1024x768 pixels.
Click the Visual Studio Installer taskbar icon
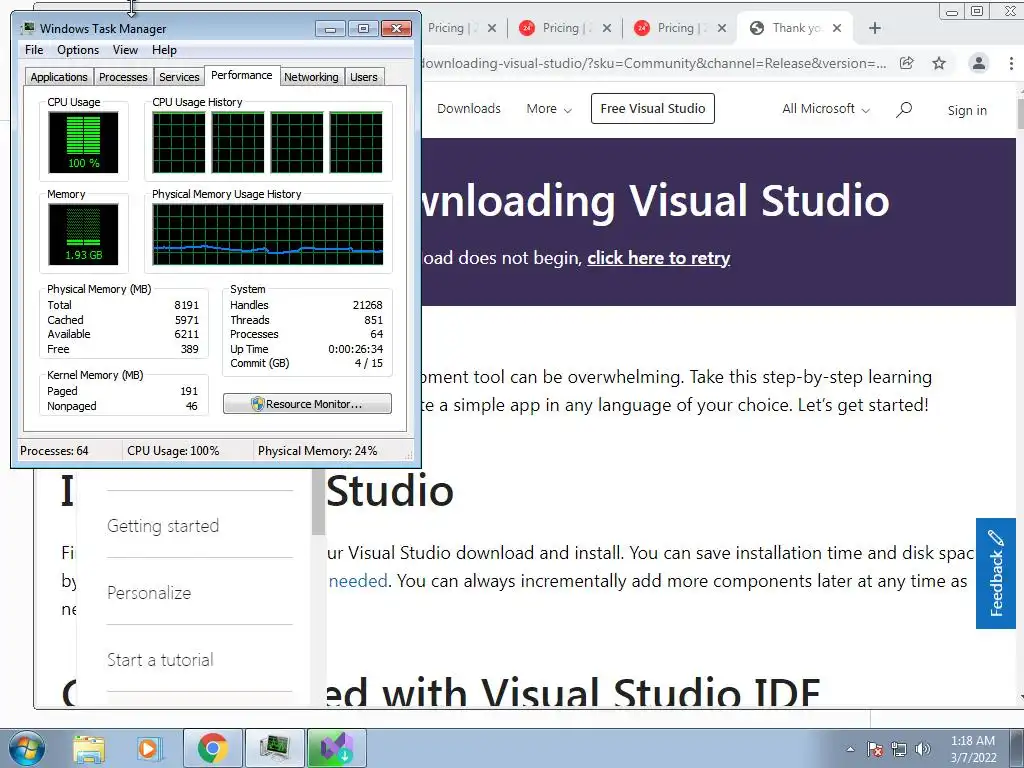[336, 748]
